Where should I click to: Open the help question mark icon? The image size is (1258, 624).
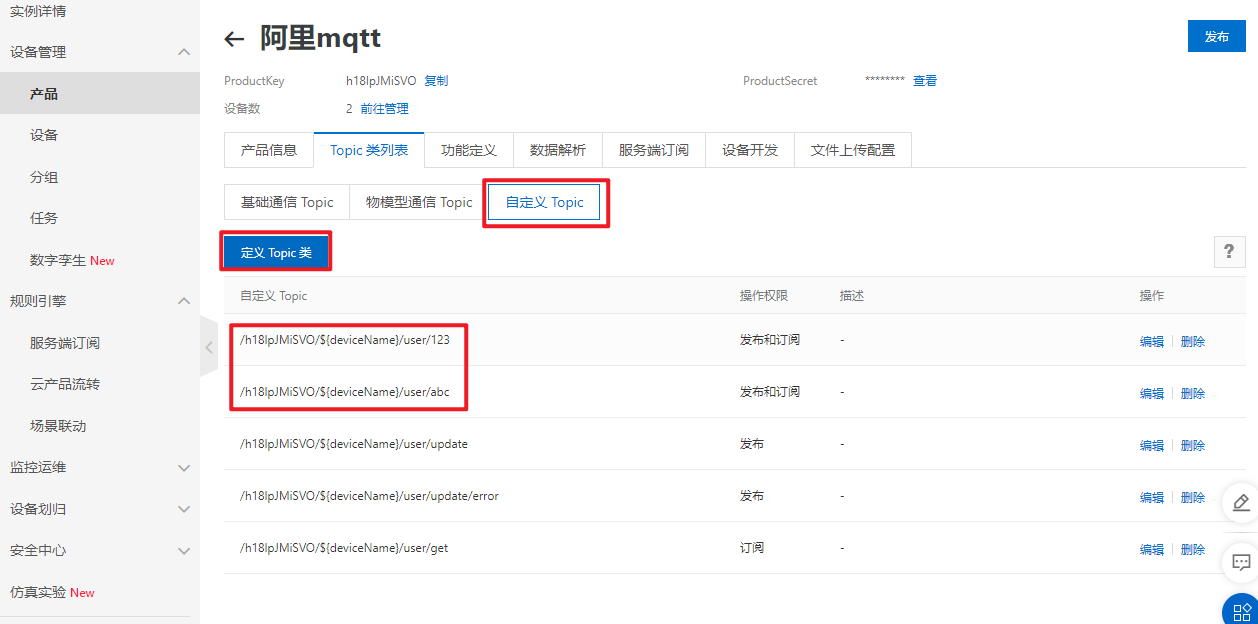click(x=1230, y=252)
